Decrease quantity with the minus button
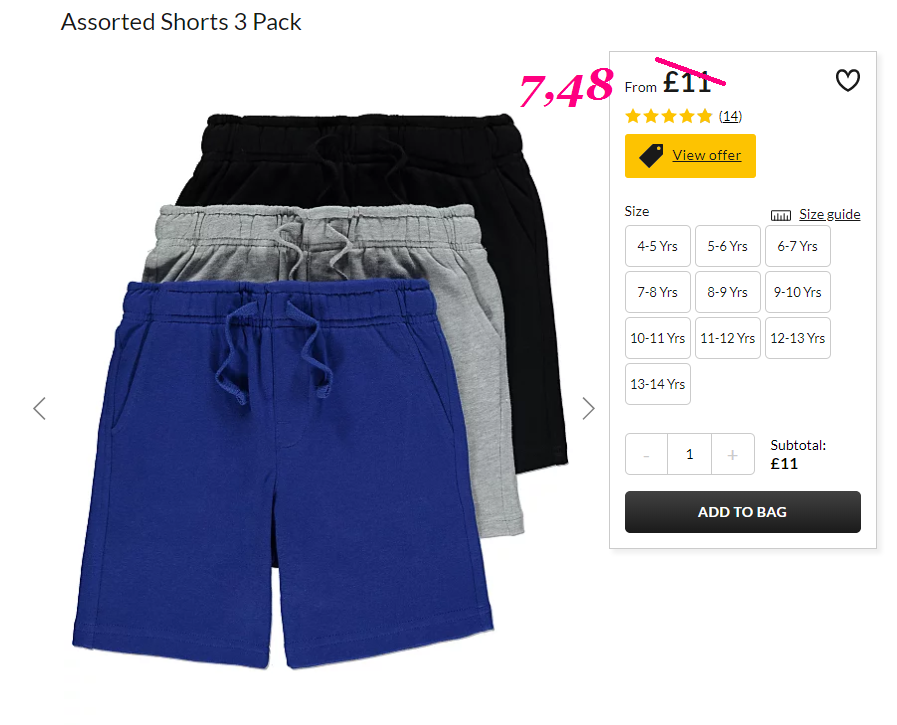Screen dimensions: 897x725 [646, 454]
